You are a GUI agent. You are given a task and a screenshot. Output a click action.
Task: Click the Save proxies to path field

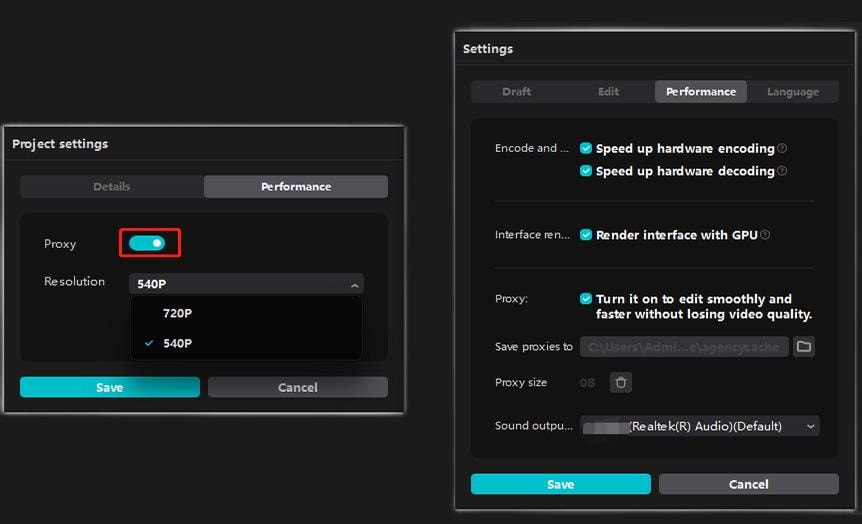click(x=684, y=346)
